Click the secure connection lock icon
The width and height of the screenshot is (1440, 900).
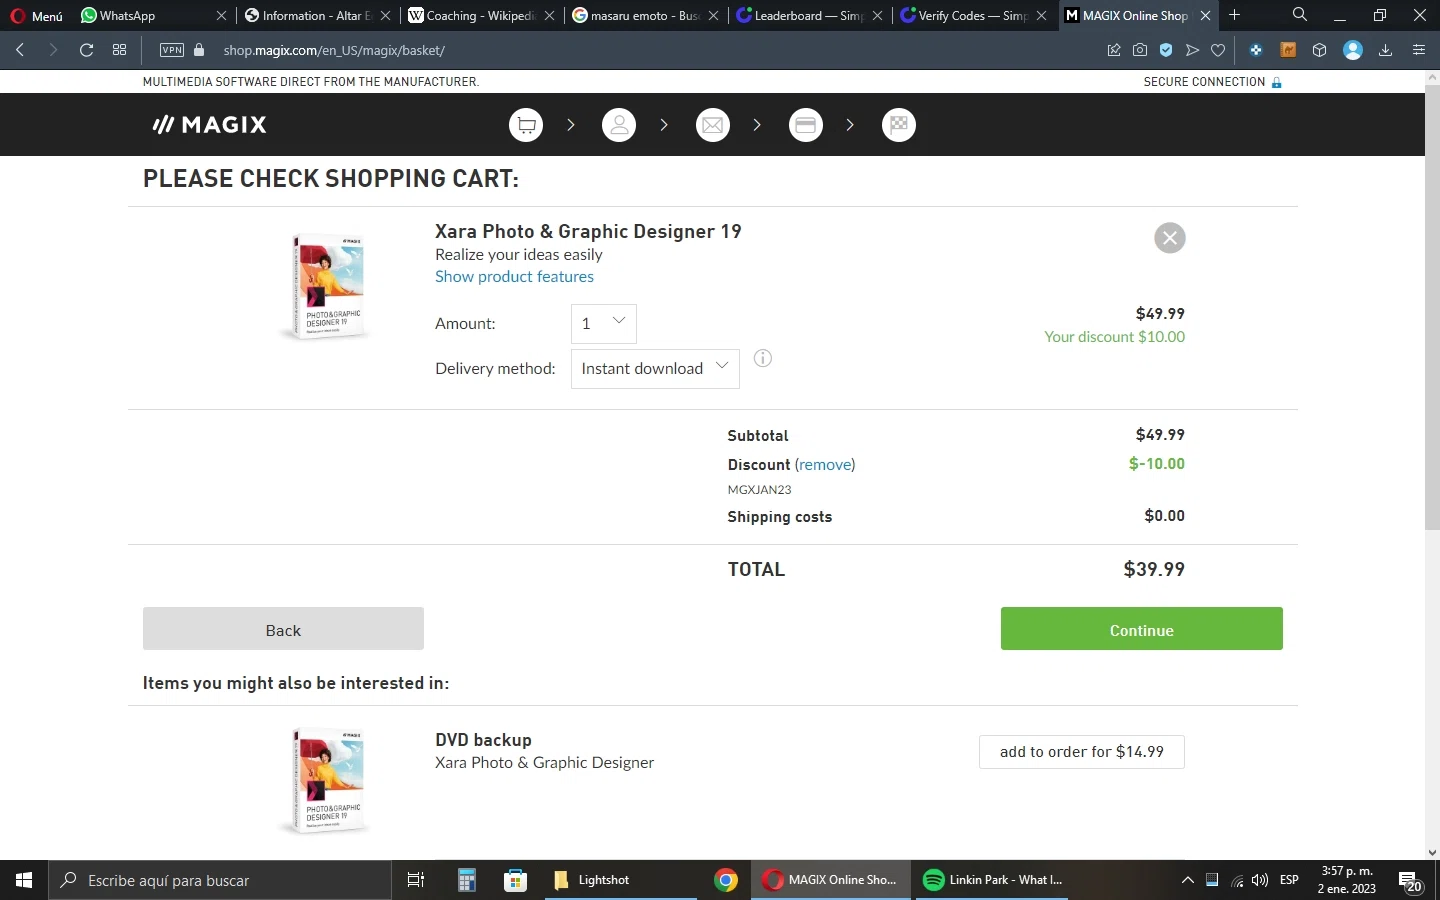(1277, 82)
